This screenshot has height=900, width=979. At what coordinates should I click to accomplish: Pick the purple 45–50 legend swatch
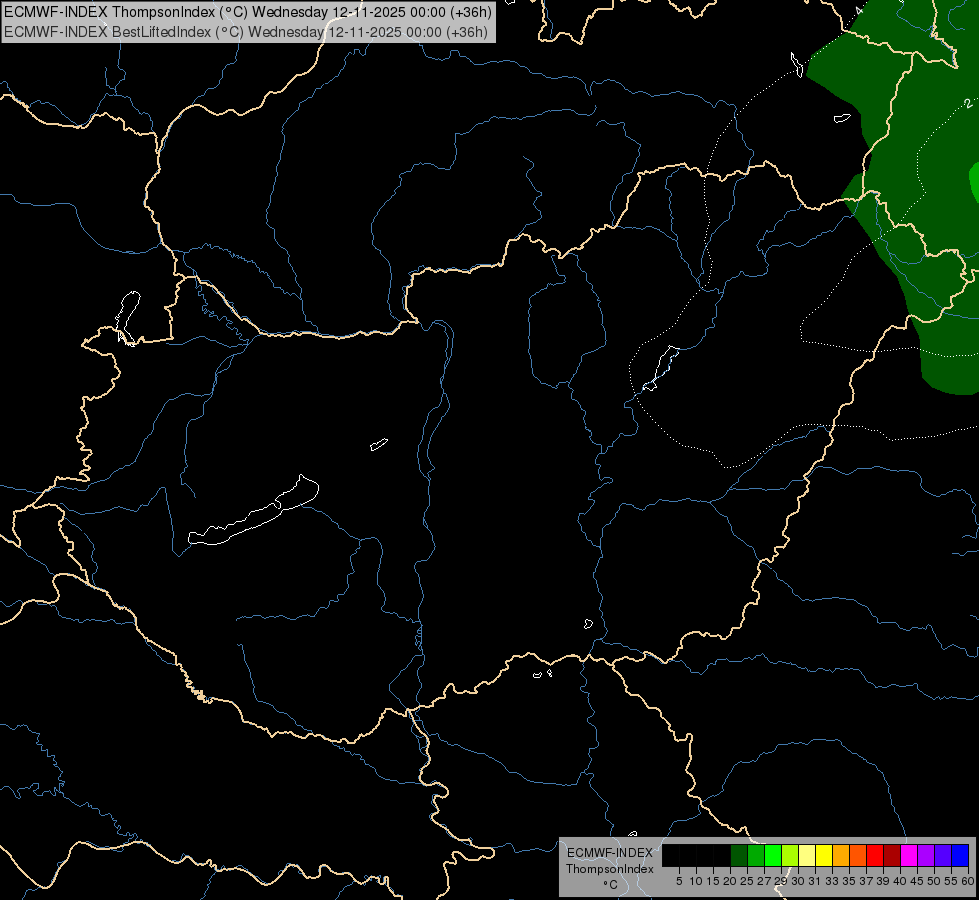926,855
